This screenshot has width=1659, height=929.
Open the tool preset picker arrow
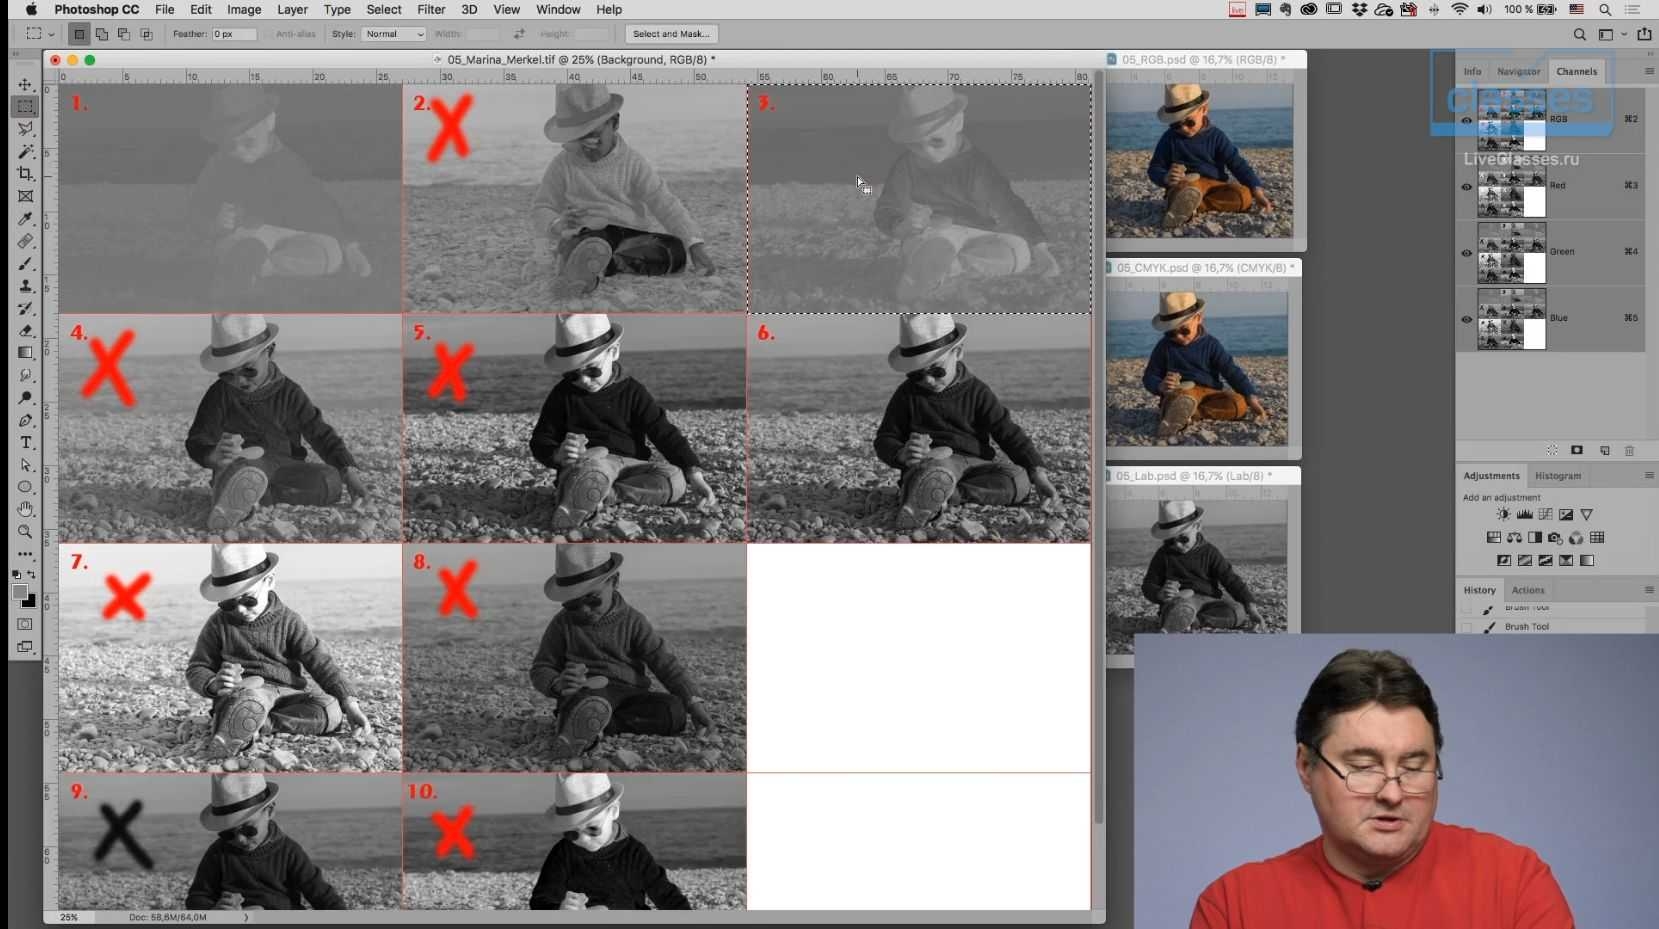52,34
